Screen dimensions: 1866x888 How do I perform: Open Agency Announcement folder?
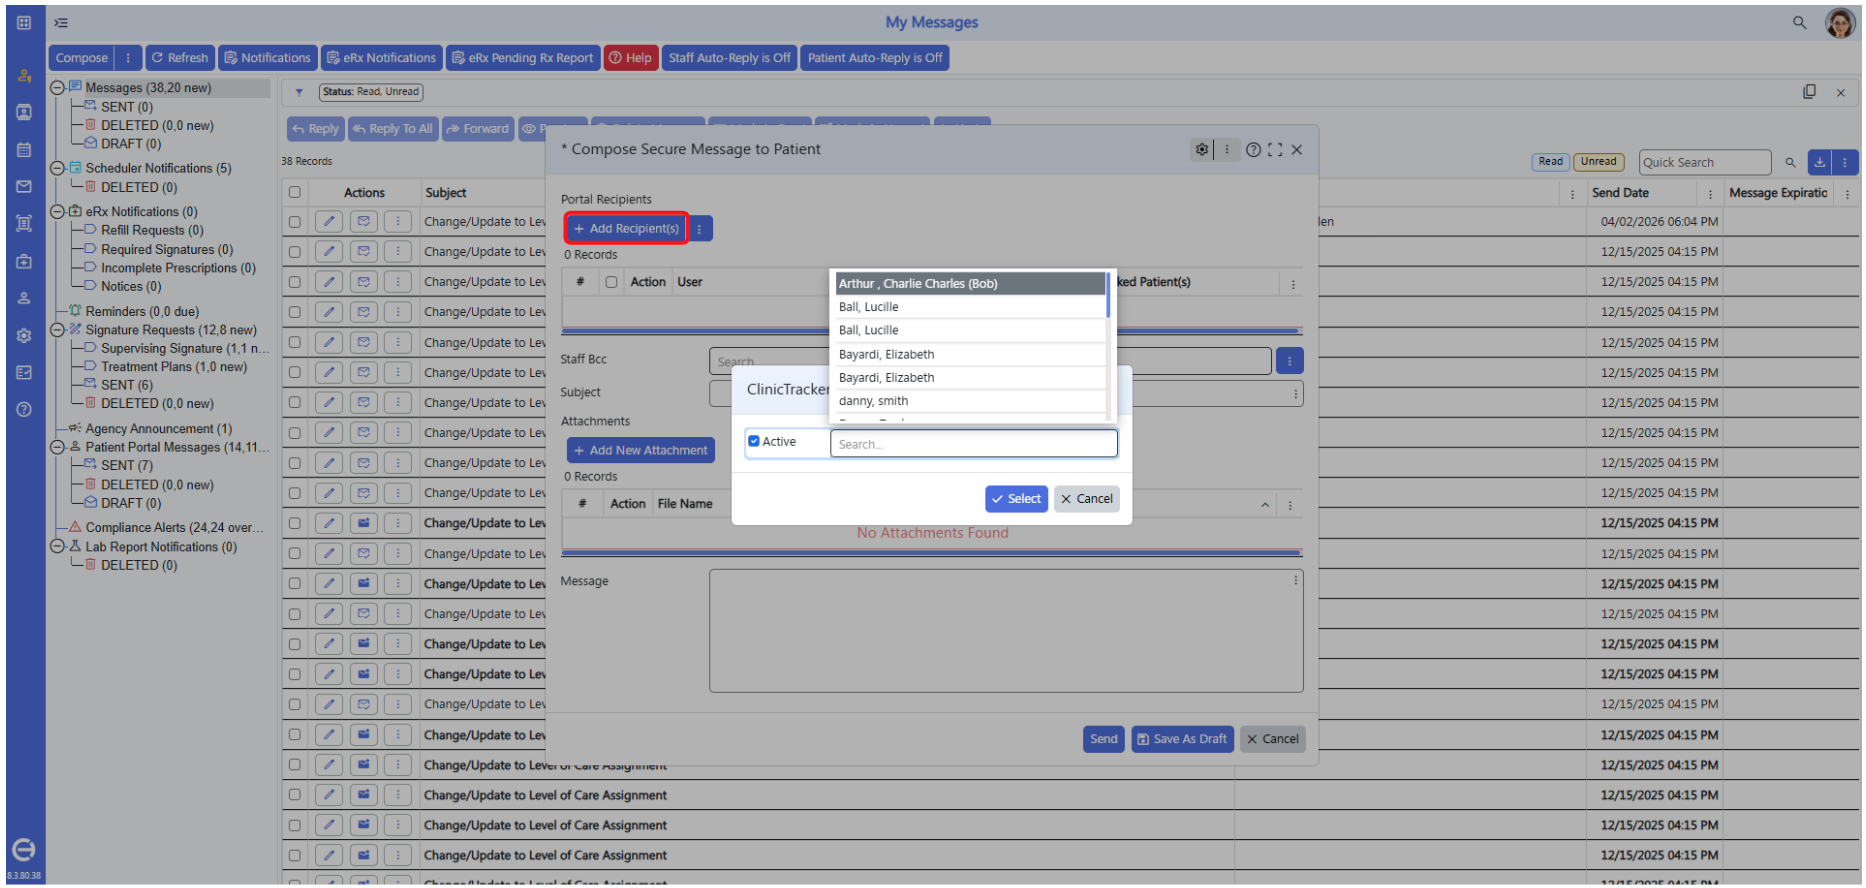point(158,429)
